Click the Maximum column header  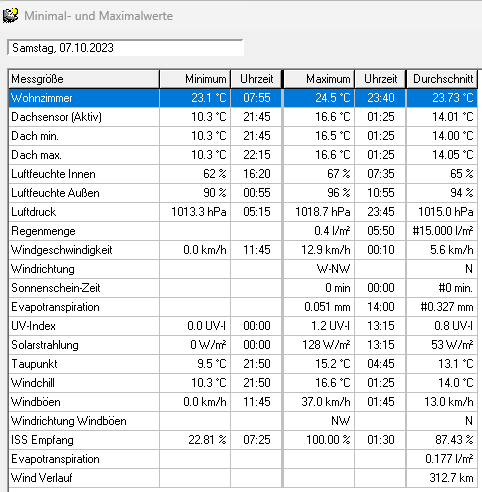319,79
